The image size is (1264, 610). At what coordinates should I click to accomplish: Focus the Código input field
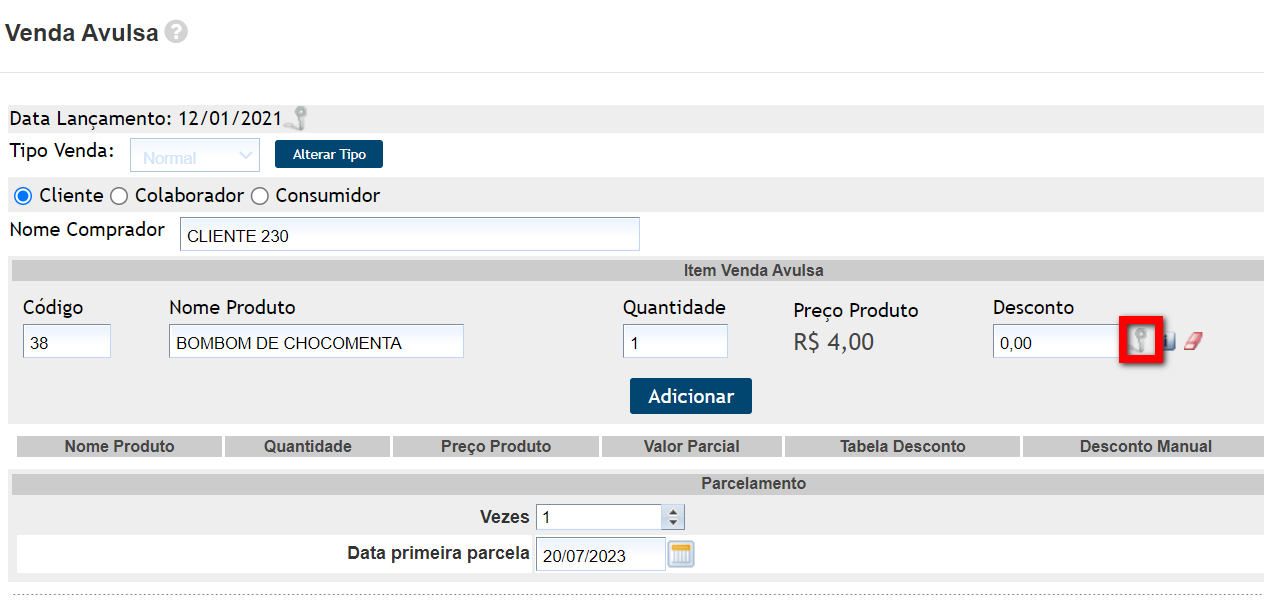click(67, 342)
